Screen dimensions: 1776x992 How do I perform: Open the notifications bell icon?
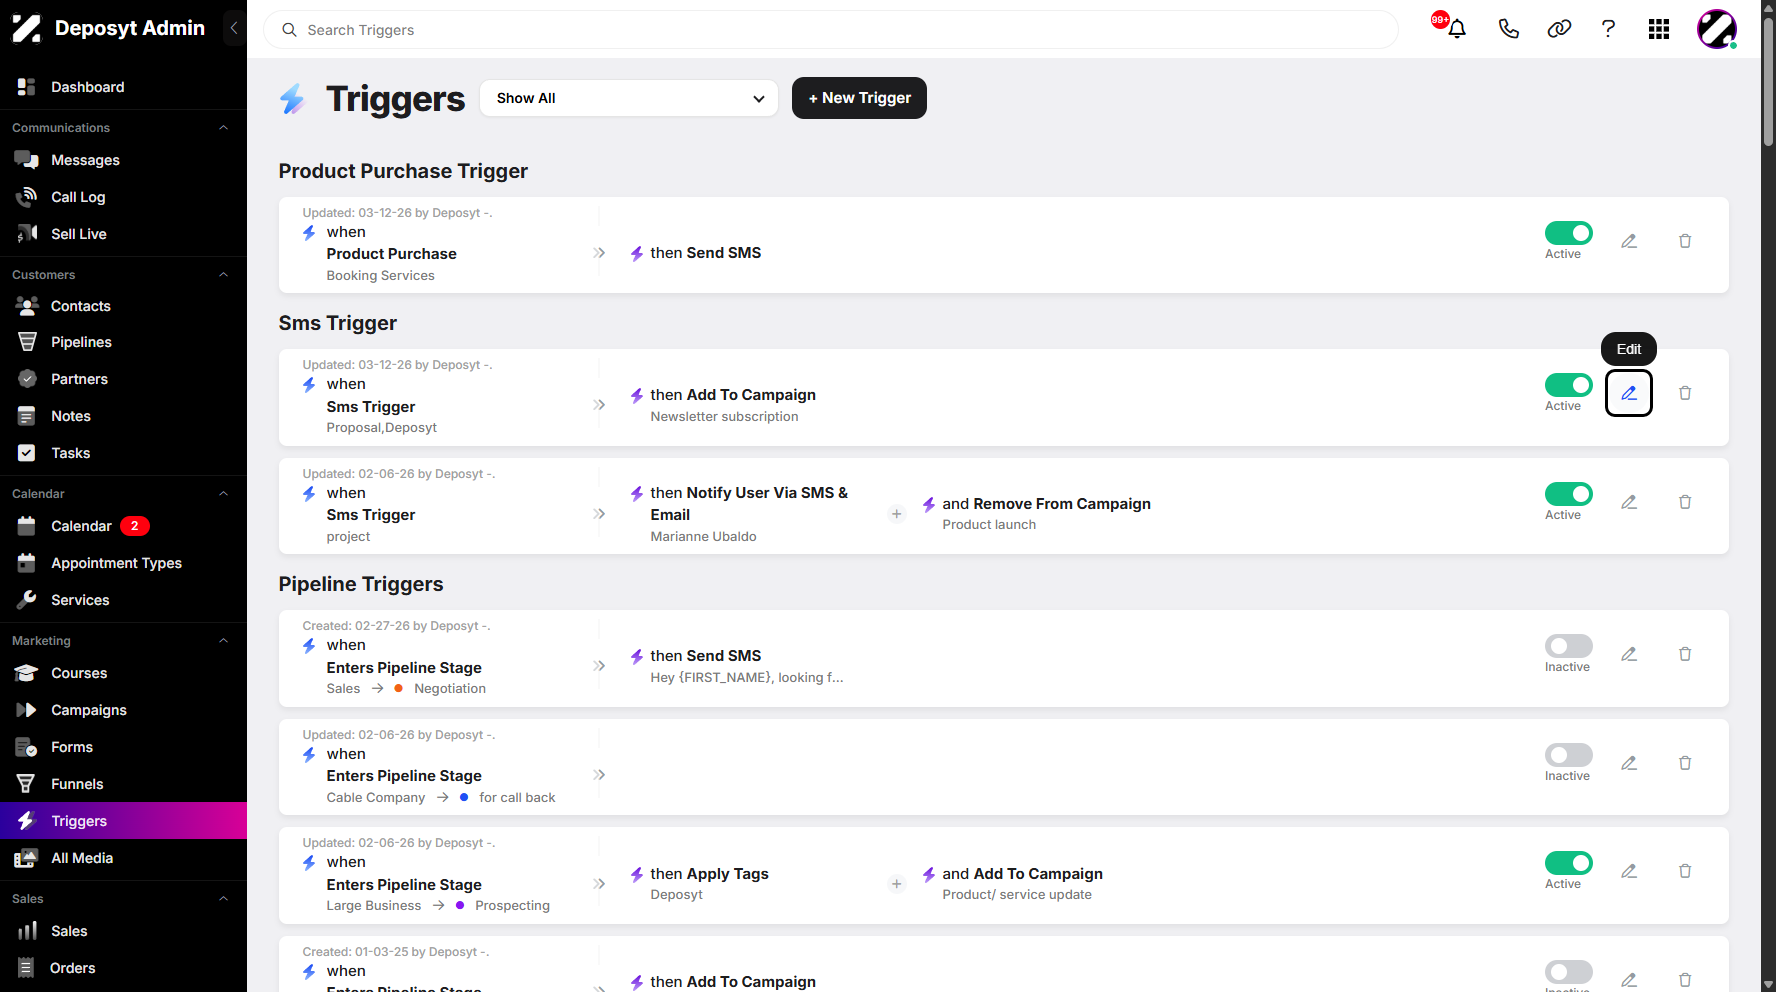(1456, 29)
